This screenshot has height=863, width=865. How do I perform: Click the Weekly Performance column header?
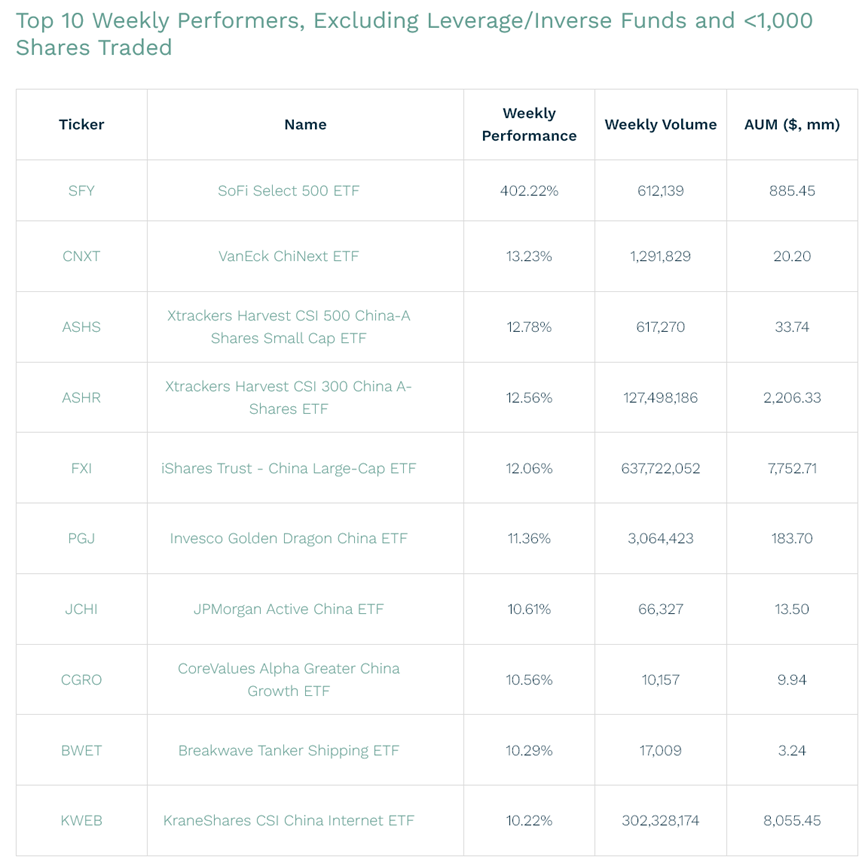[x=529, y=124]
